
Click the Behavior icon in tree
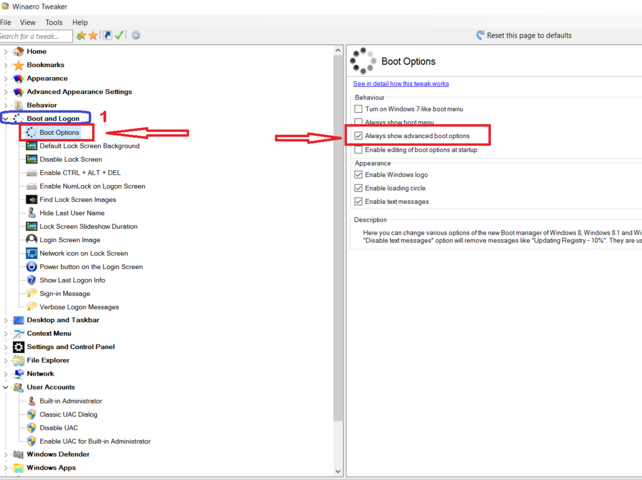pos(18,105)
